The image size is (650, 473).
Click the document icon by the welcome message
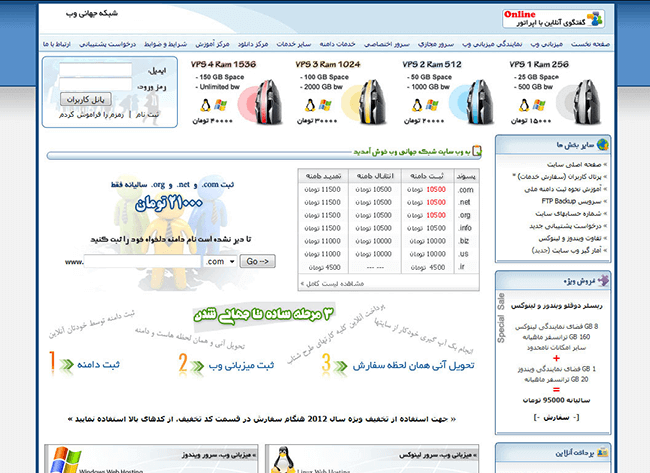(477, 150)
